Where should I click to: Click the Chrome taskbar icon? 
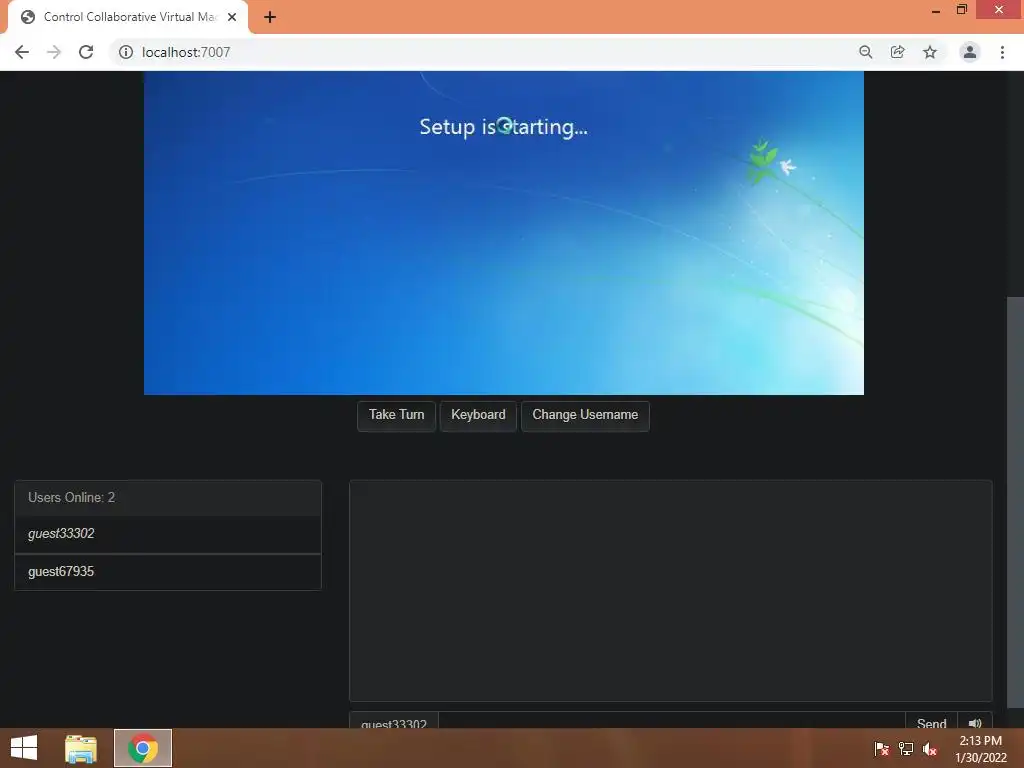click(143, 748)
